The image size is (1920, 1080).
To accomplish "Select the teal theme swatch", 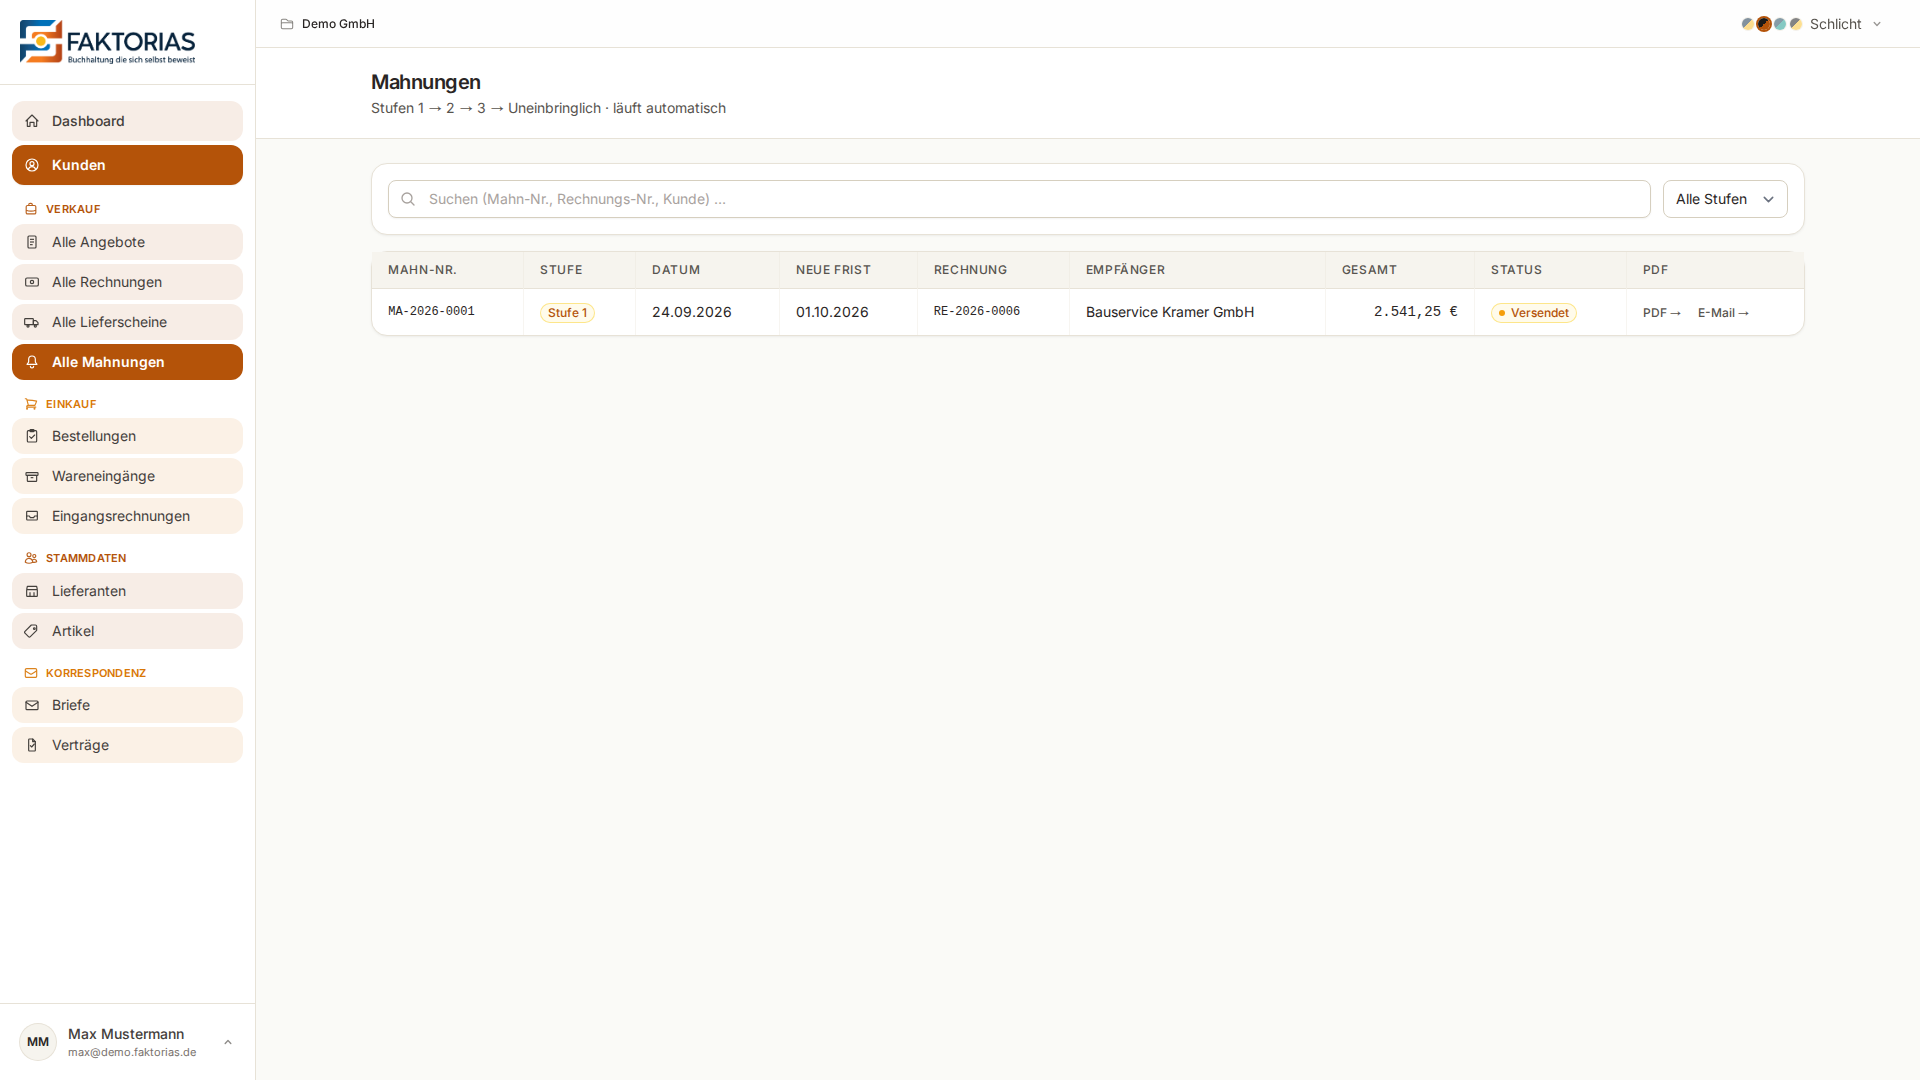I will point(1780,24).
